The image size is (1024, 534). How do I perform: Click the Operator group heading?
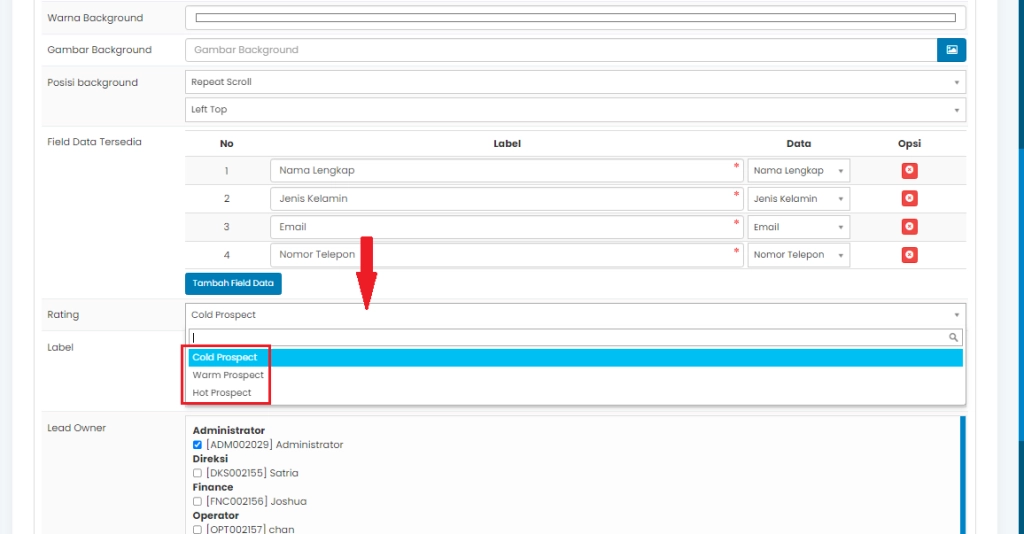point(216,516)
